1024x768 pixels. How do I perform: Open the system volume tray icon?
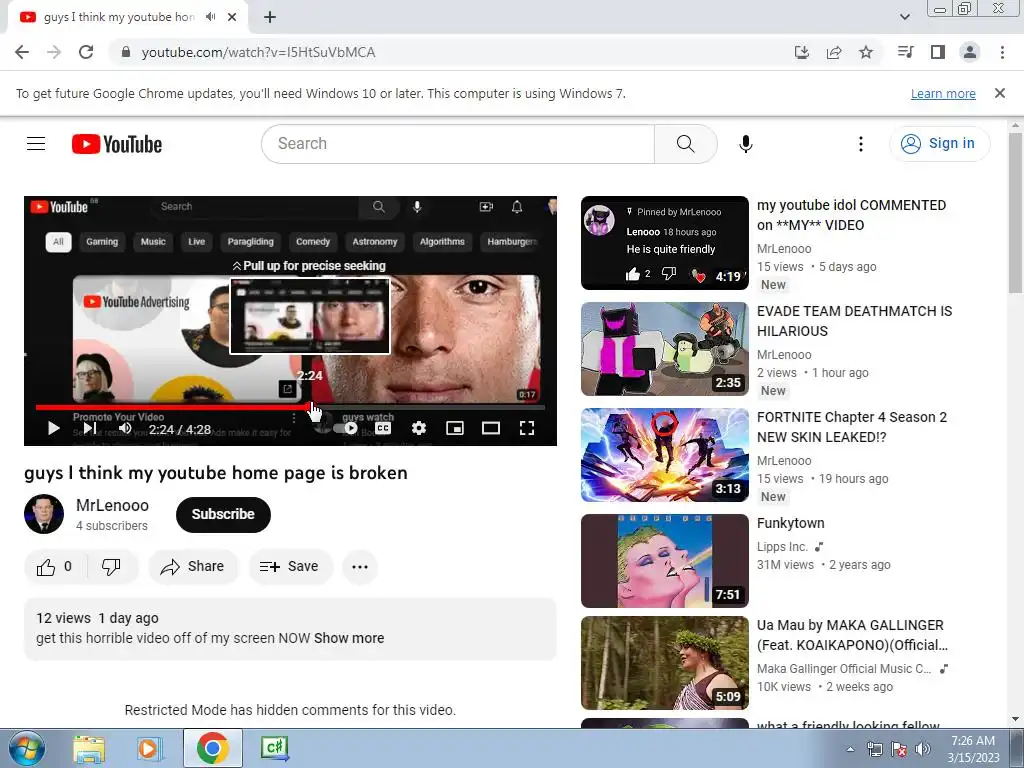click(x=923, y=749)
